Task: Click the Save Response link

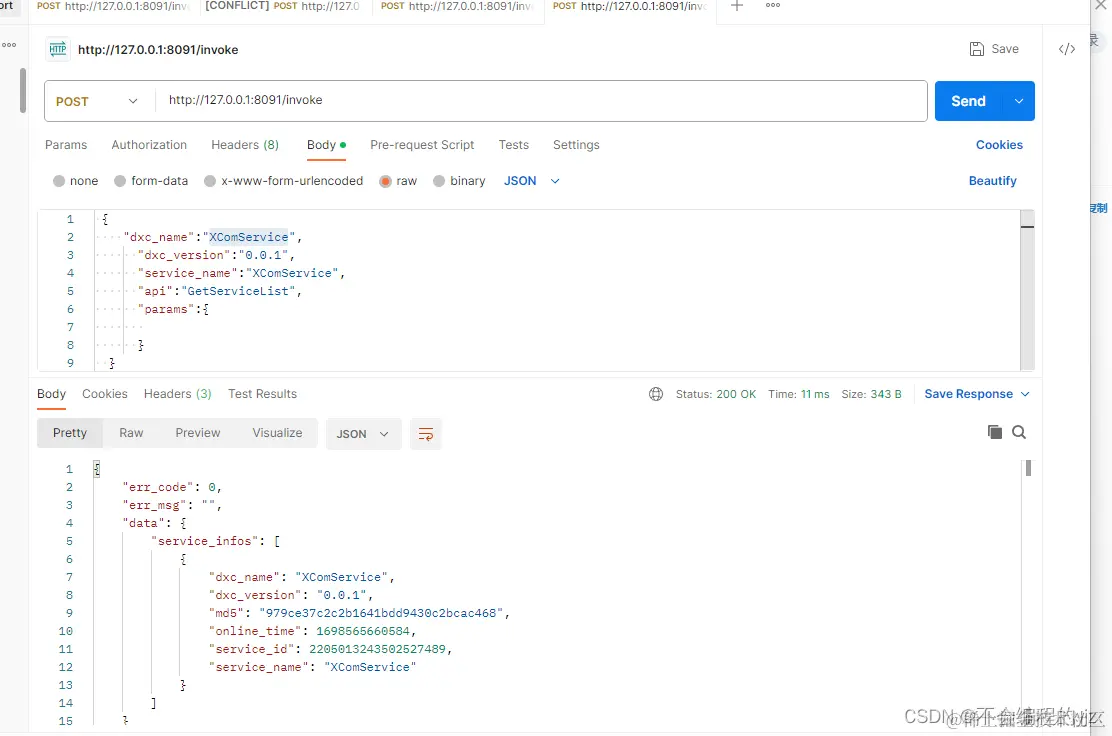Action: (x=968, y=394)
